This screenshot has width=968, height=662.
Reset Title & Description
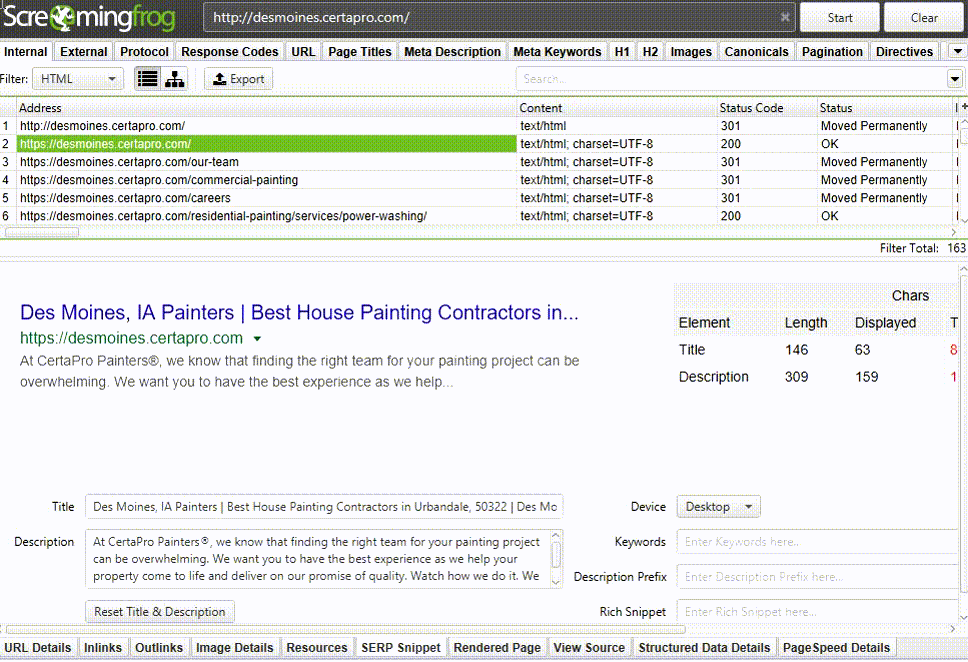click(160, 611)
